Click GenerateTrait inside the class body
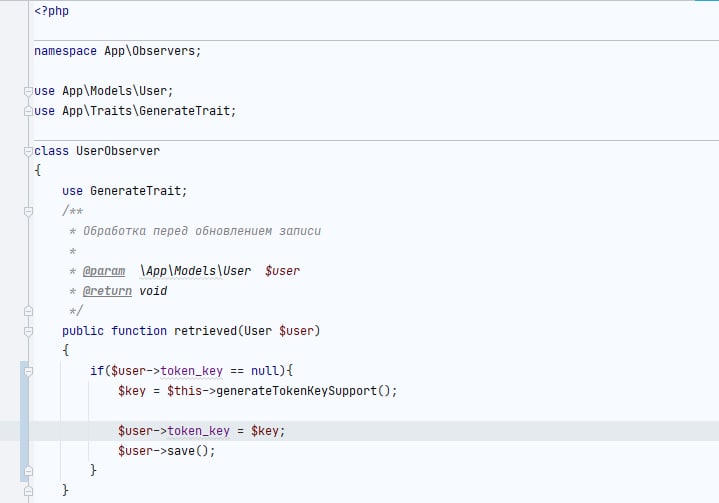Image resolution: width=719 pixels, height=503 pixels. click(x=136, y=191)
